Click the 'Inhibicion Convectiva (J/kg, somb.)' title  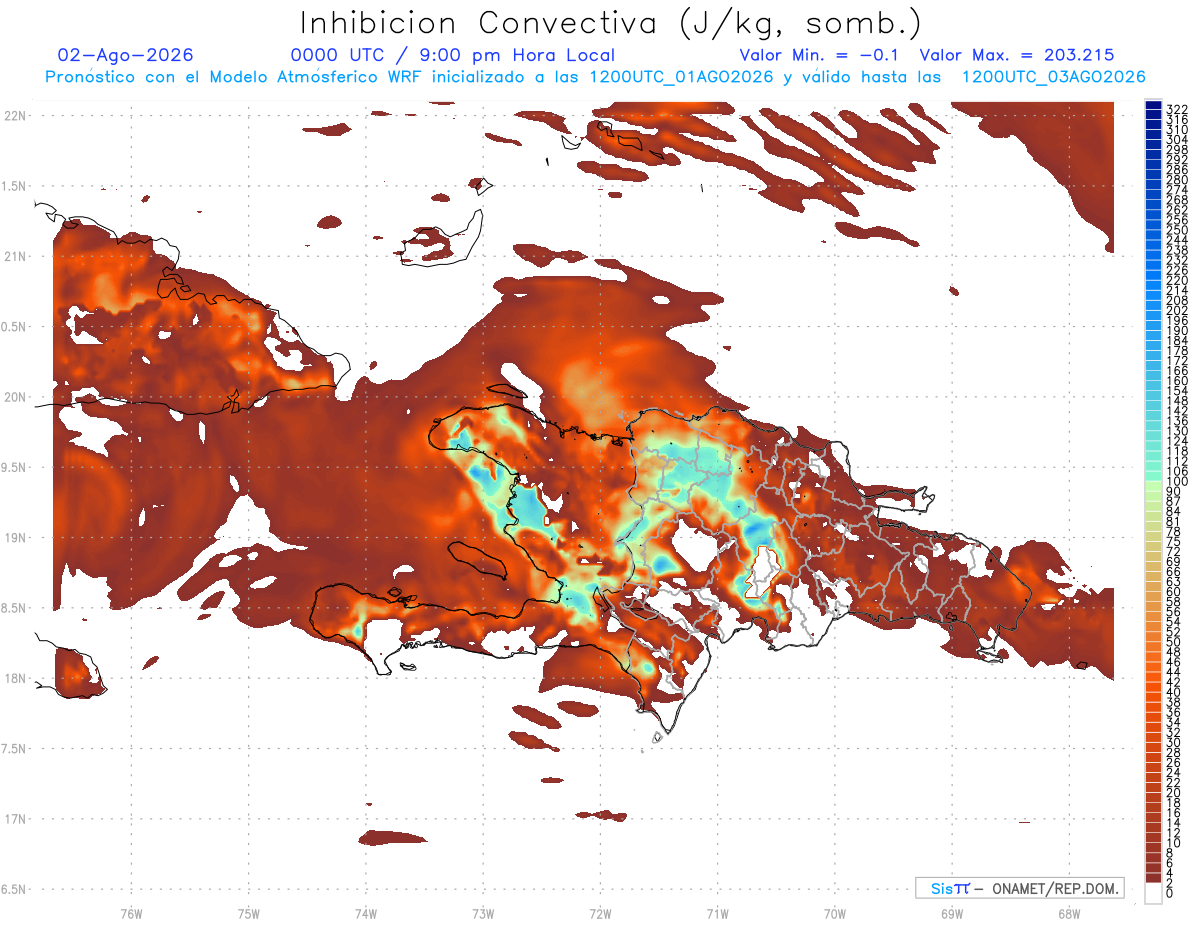click(611, 23)
